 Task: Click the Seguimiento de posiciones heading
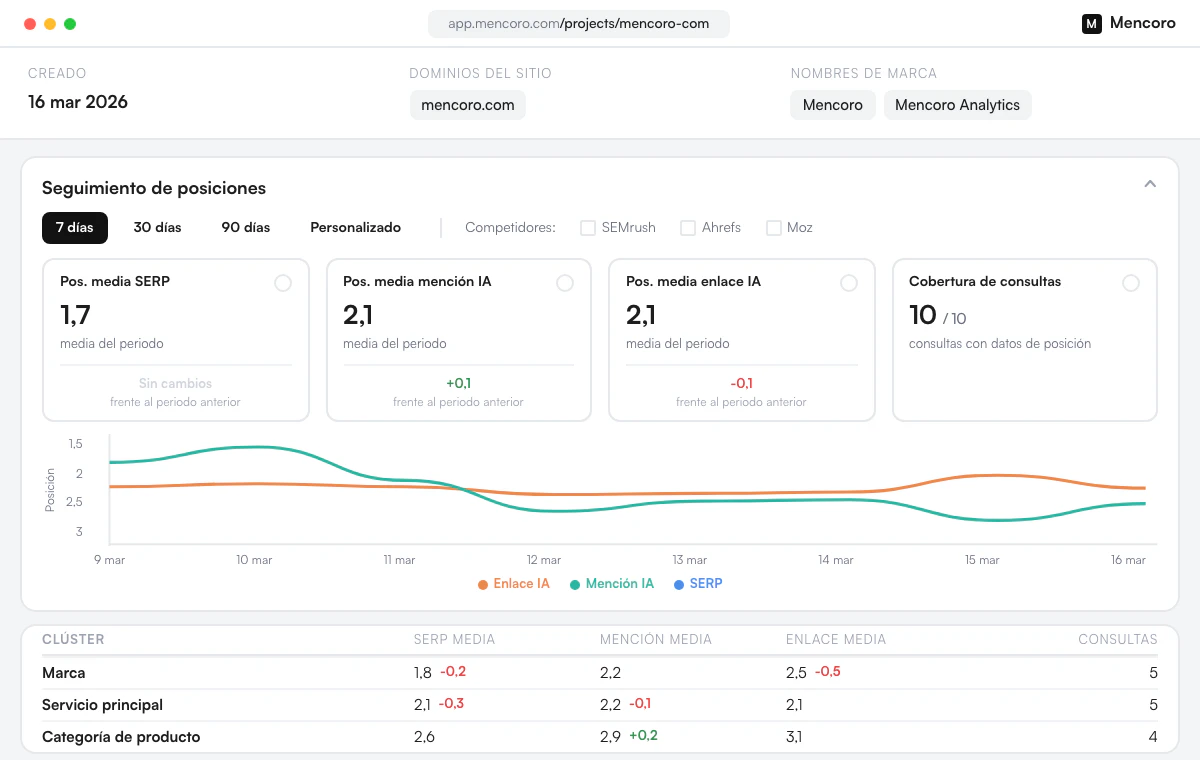click(154, 188)
